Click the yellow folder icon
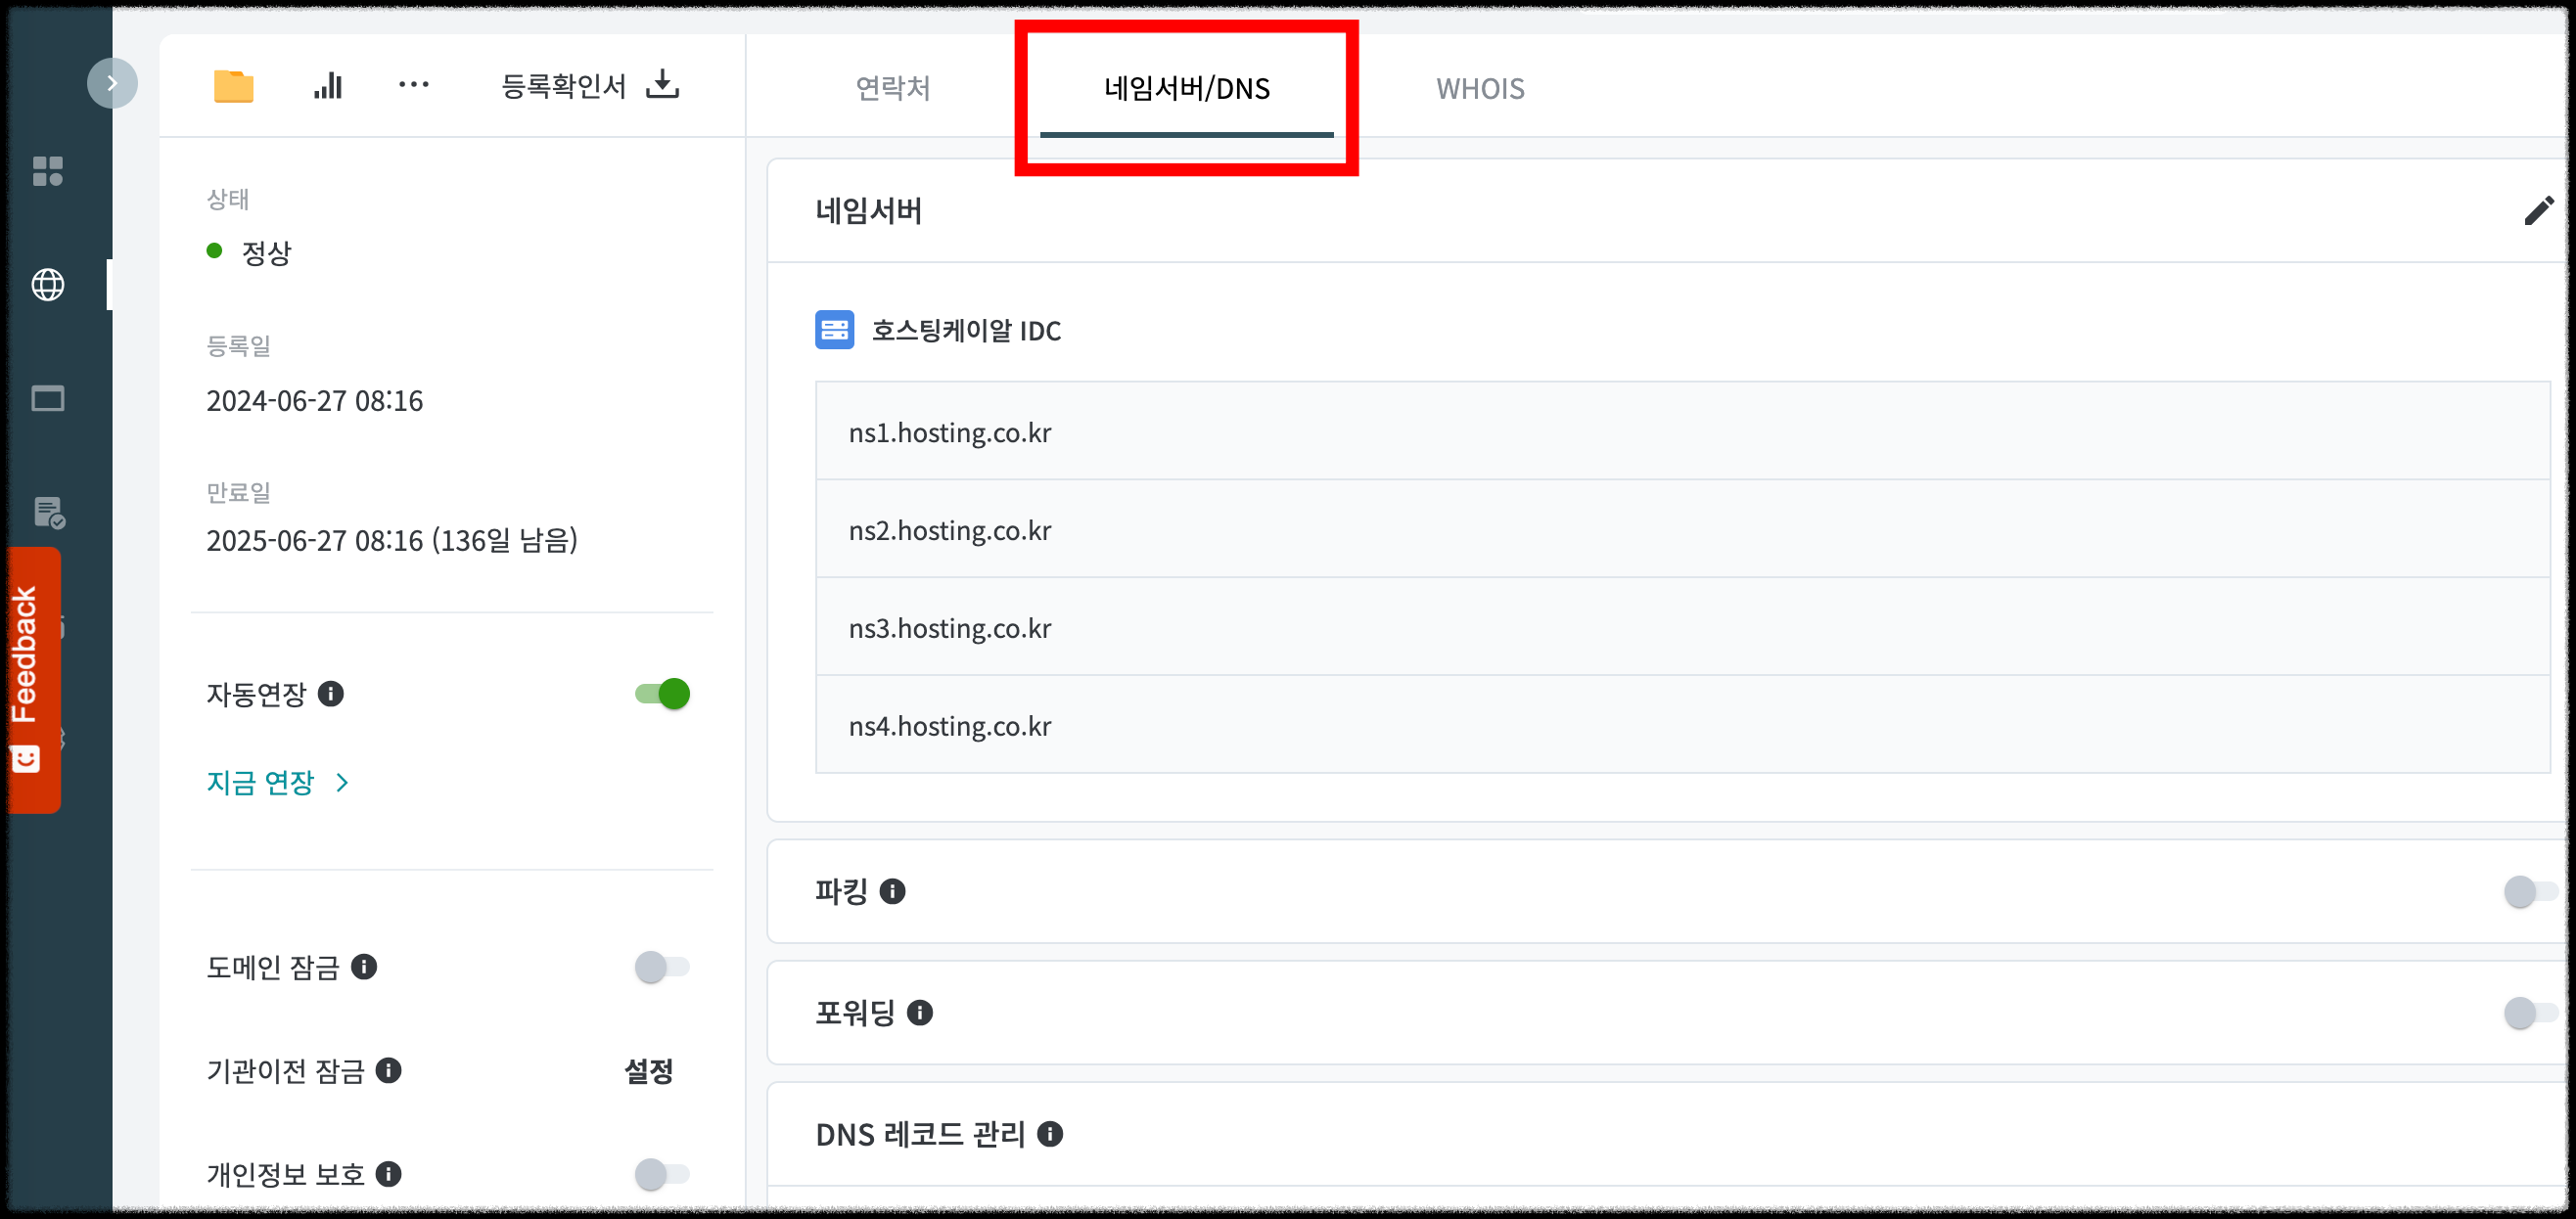Image resolution: width=2576 pixels, height=1219 pixels. click(x=233, y=87)
